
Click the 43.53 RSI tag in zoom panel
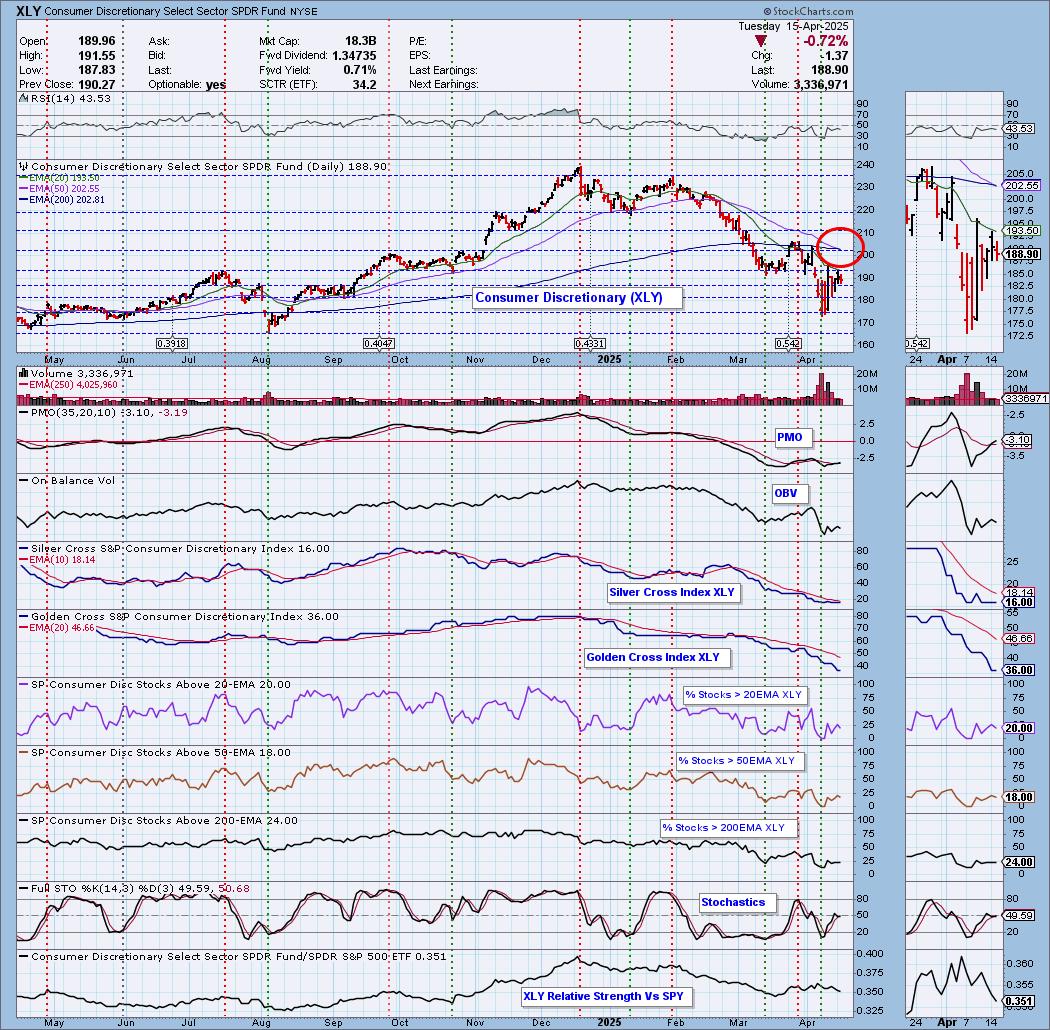(x=1019, y=129)
